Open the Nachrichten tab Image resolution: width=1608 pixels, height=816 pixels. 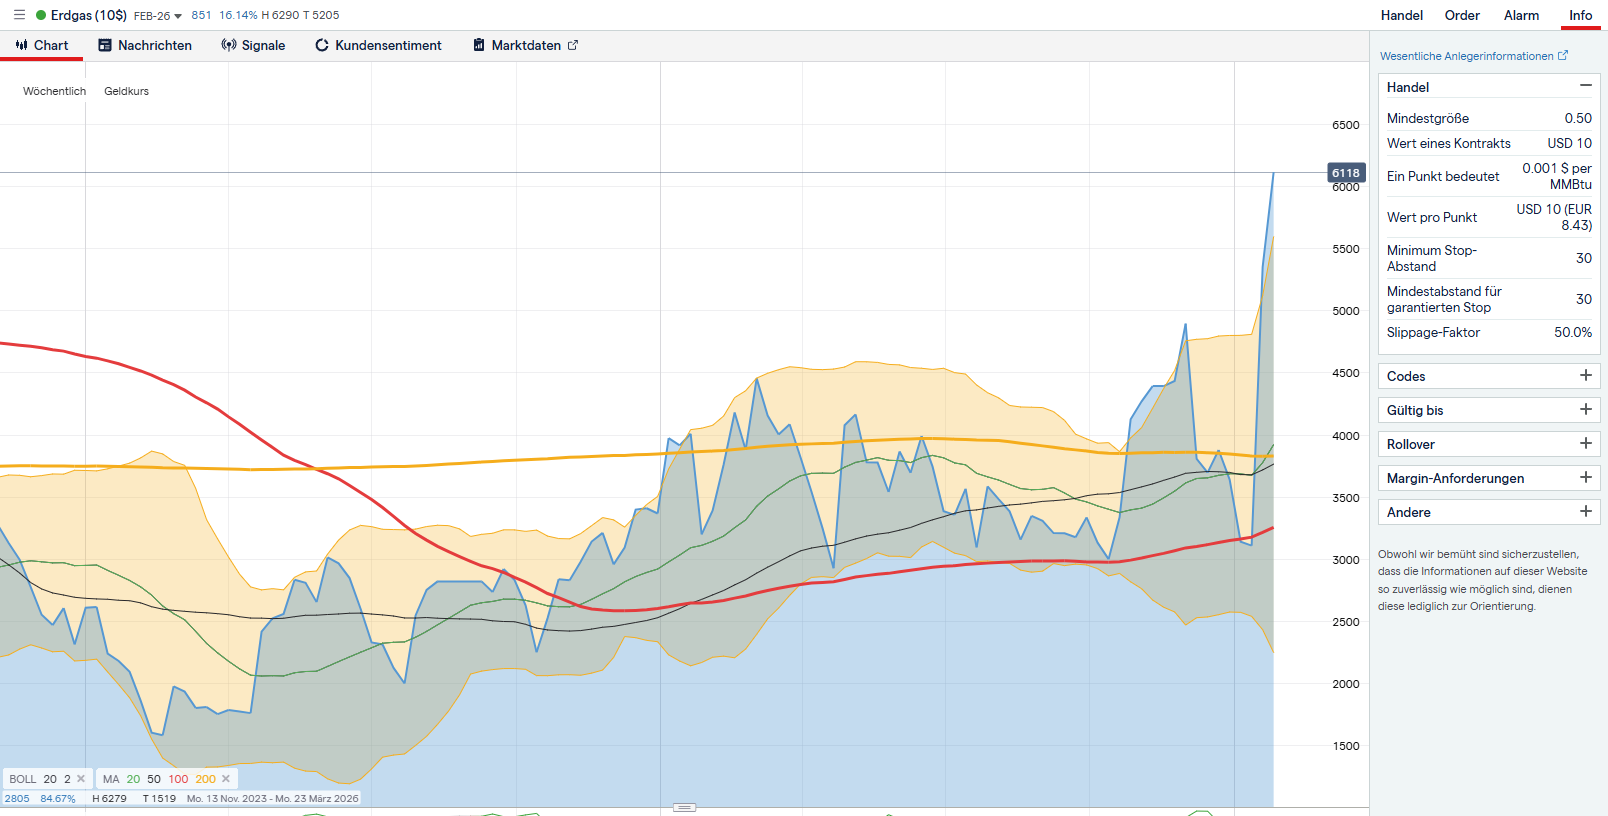click(x=145, y=45)
